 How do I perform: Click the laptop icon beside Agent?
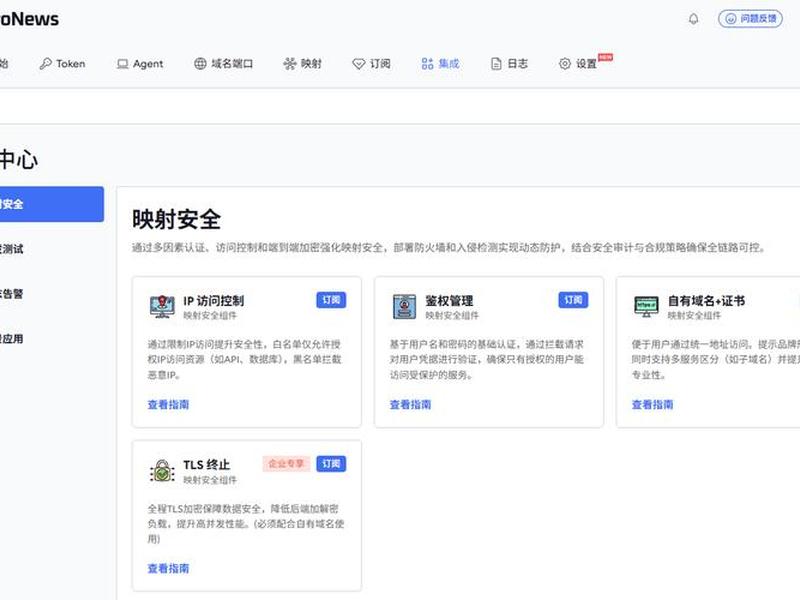(x=122, y=64)
